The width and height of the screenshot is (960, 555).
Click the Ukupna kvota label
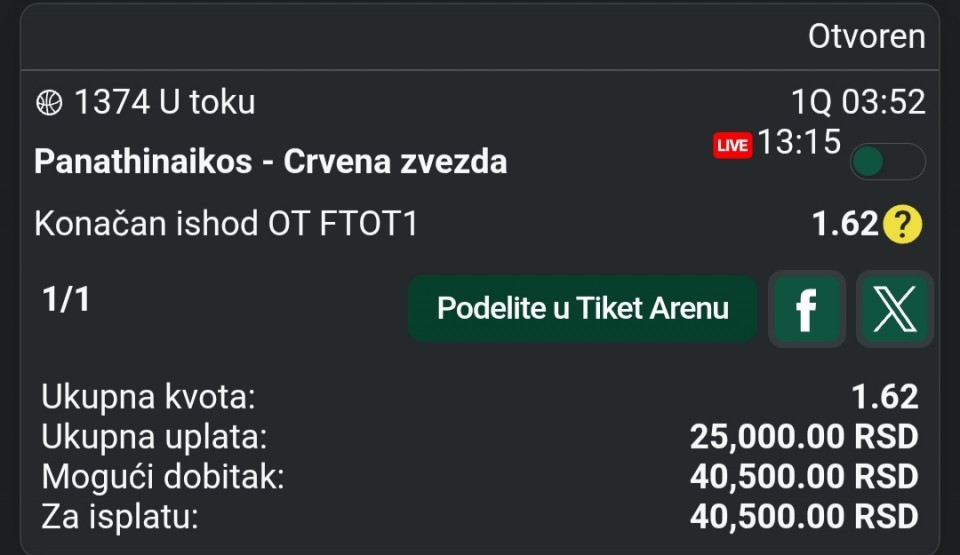click(x=149, y=397)
